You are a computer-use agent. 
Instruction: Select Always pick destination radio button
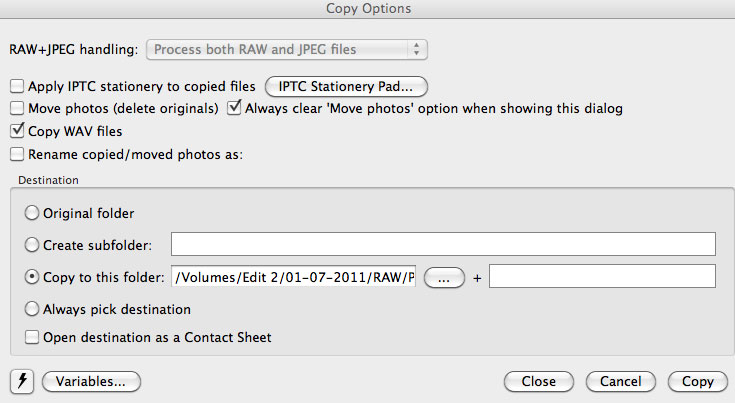pos(31,309)
